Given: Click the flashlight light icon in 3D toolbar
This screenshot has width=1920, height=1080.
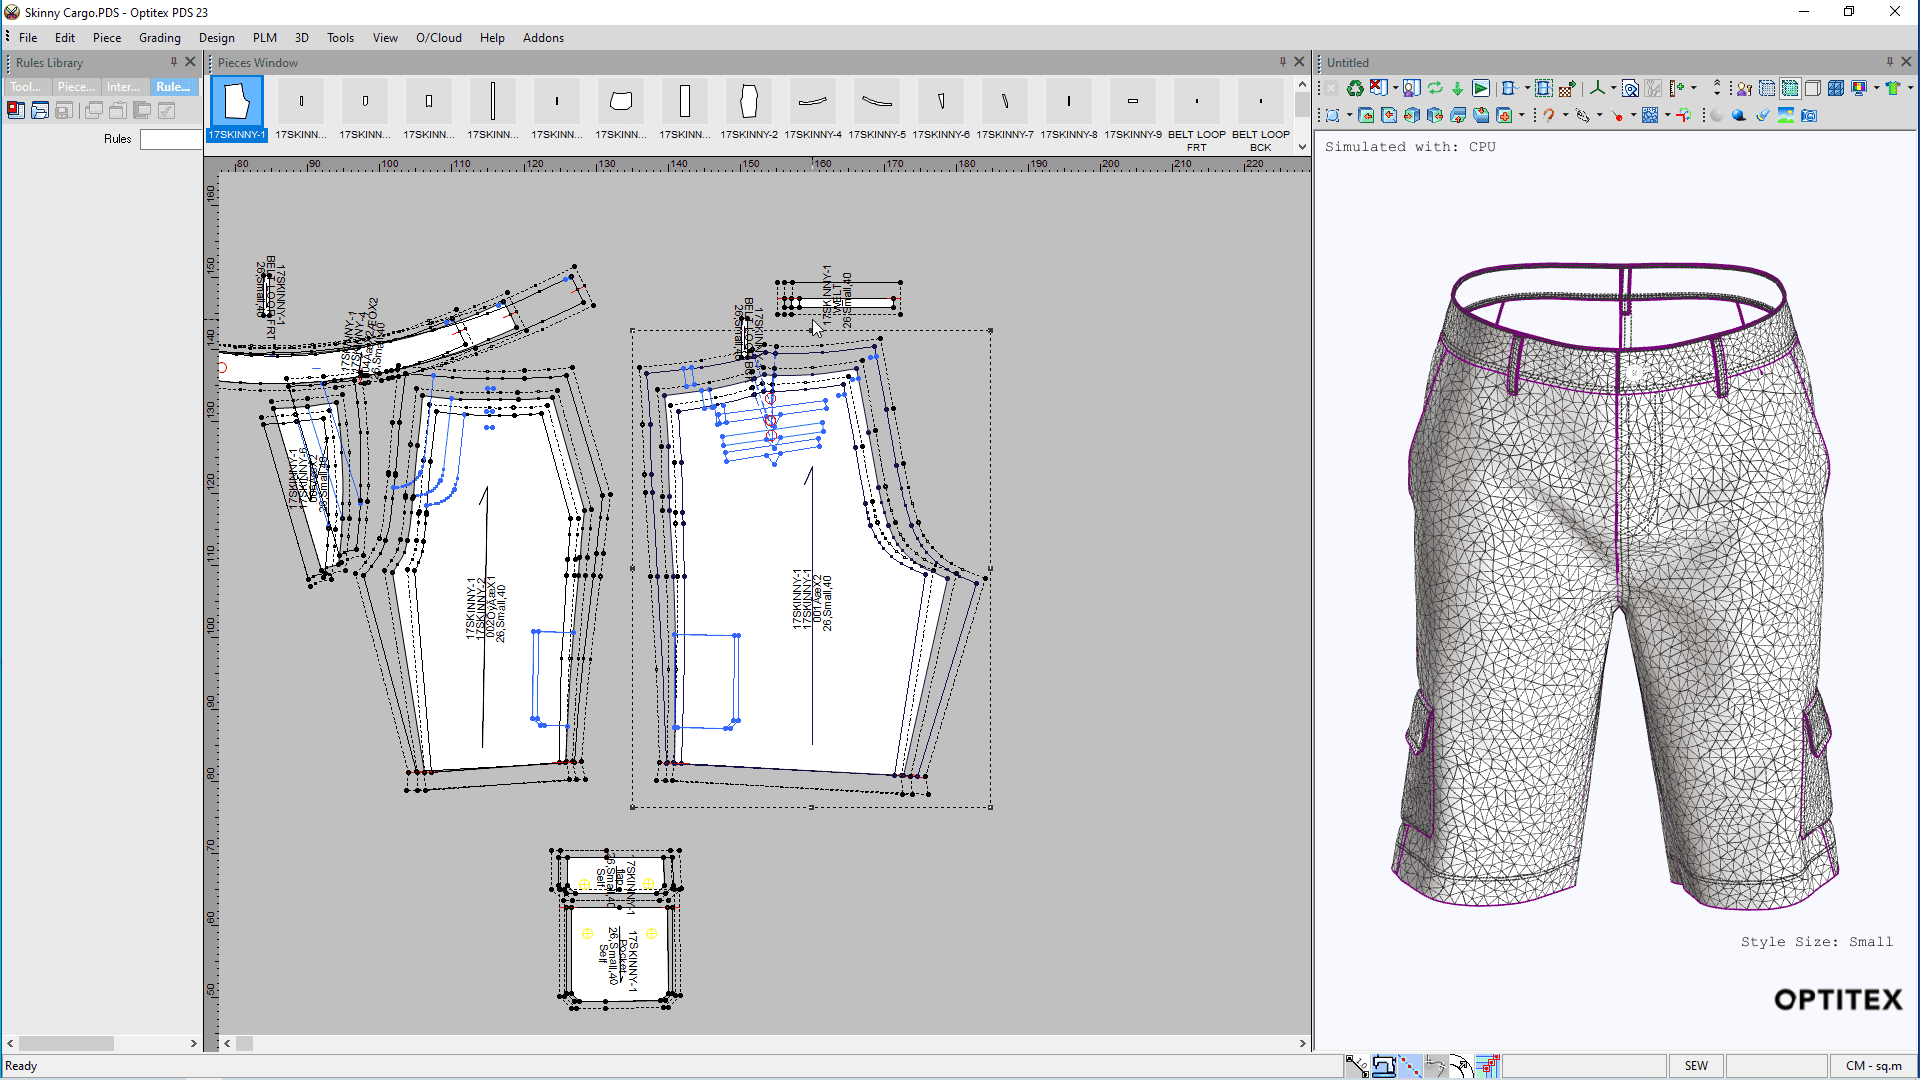Looking at the screenshot, I should pyautogui.click(x=1762, y=116).
